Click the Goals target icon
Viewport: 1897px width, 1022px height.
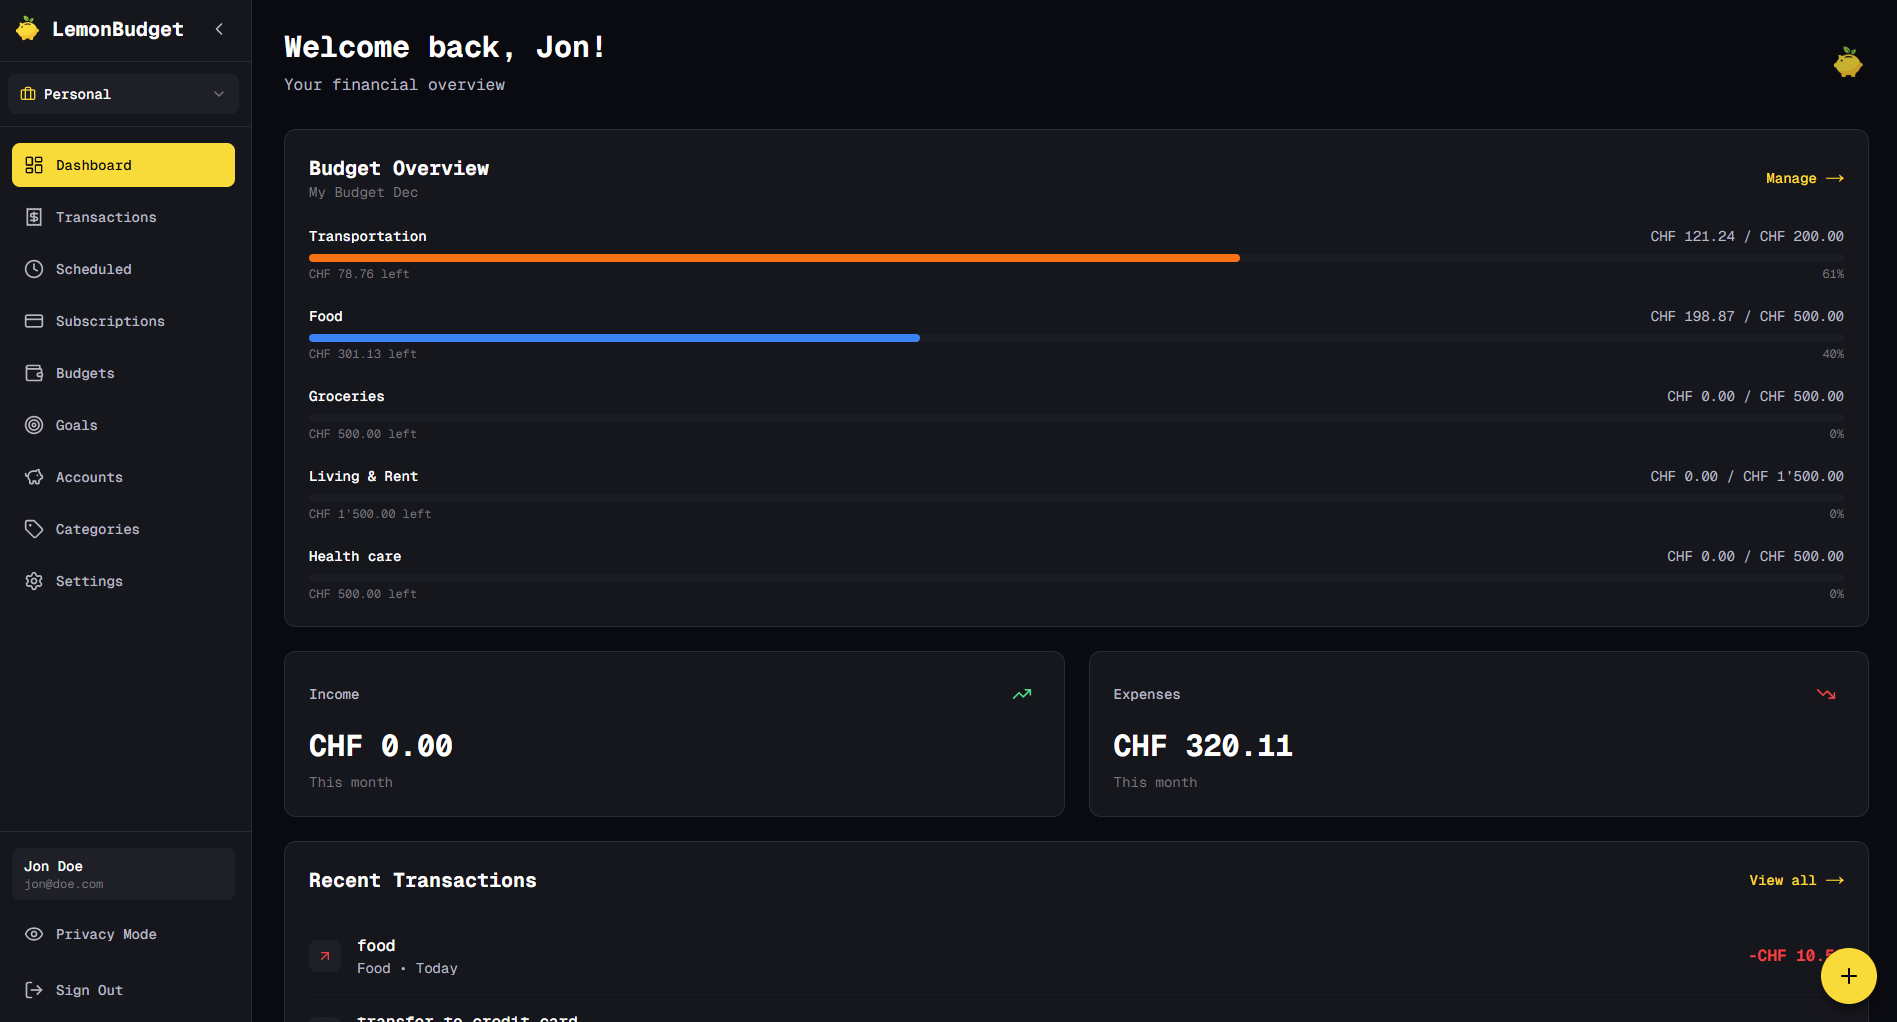[34, 425]
